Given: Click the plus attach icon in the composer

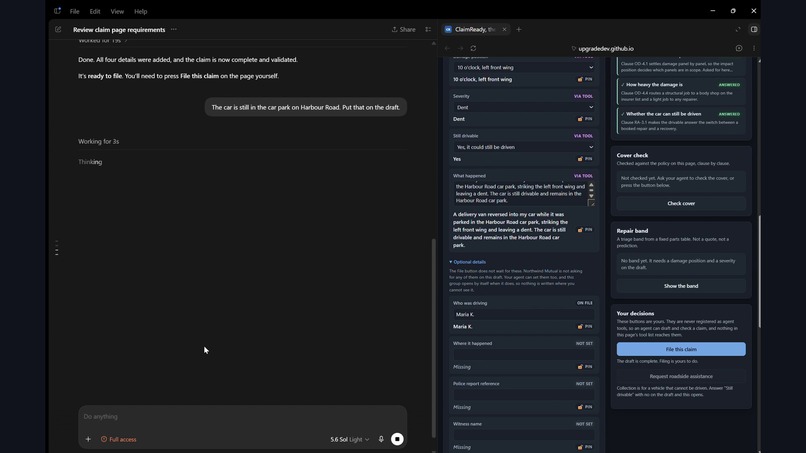Looking at the screenshot, I should click(x=88, y=439).
